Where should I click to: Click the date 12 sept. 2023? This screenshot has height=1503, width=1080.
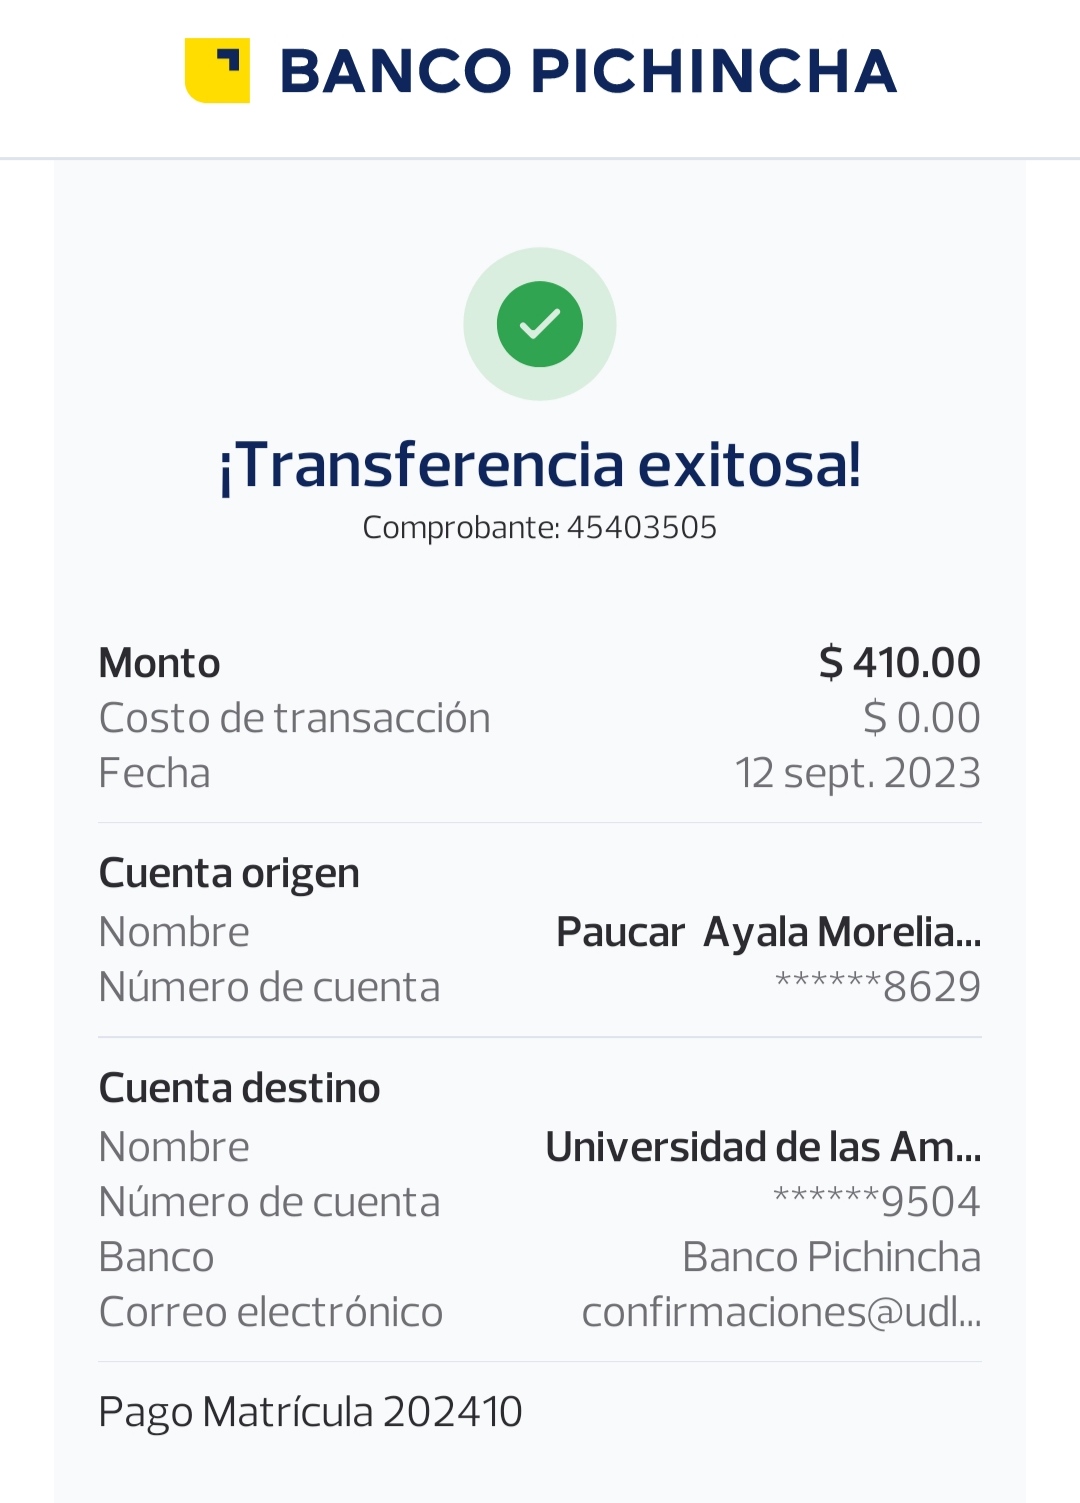tap(857, 773)
